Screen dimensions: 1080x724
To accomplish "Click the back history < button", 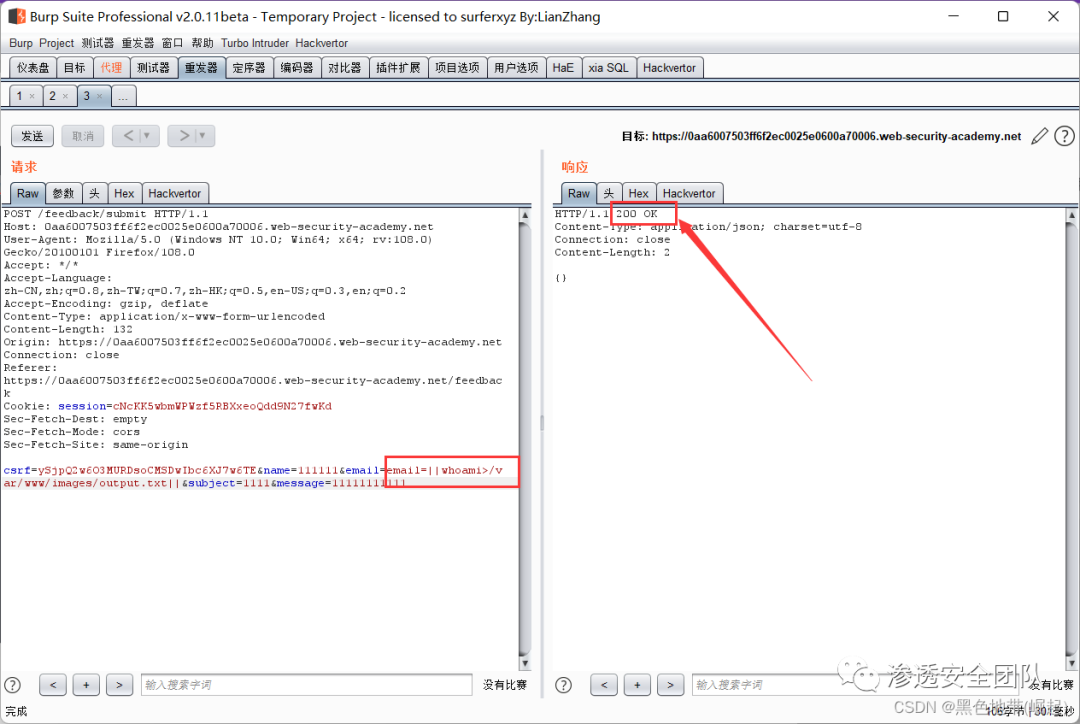I will coord(128,136).
